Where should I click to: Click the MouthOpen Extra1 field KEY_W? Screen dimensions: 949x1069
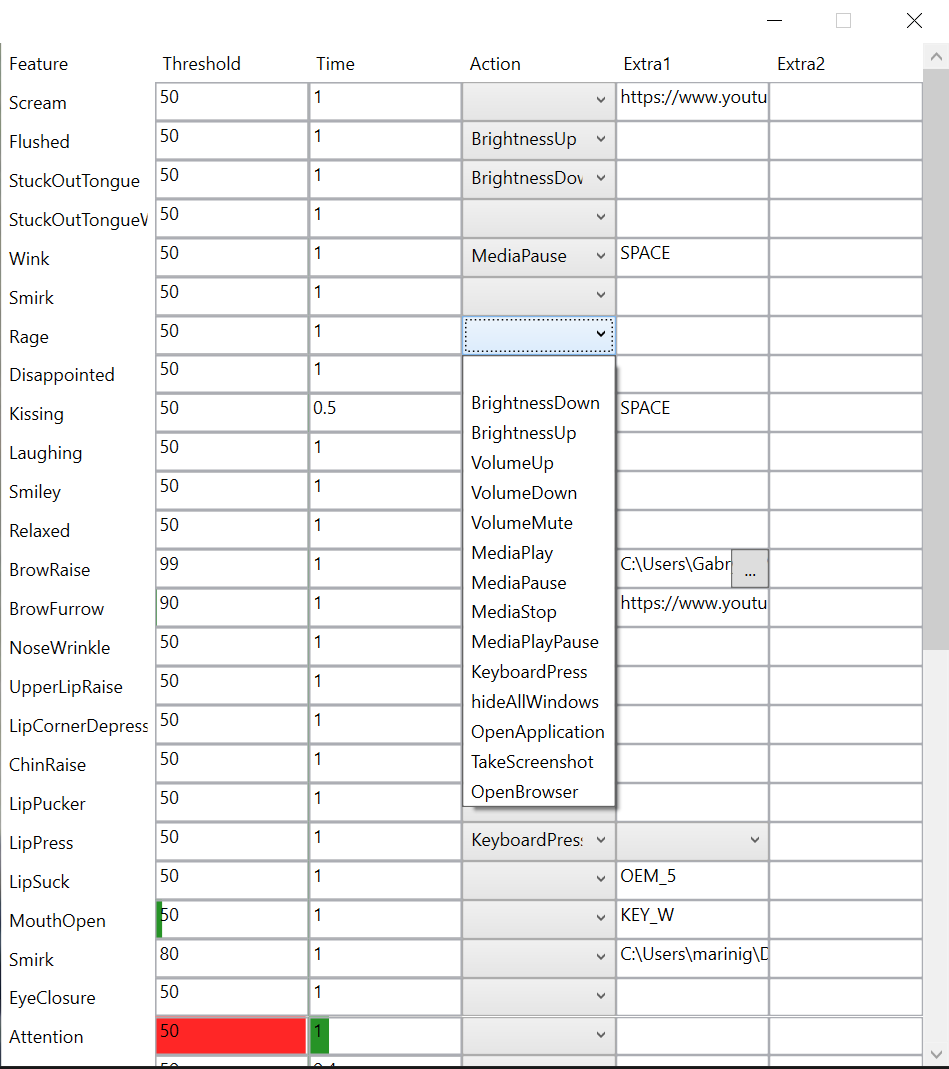[x=692, y=919]
